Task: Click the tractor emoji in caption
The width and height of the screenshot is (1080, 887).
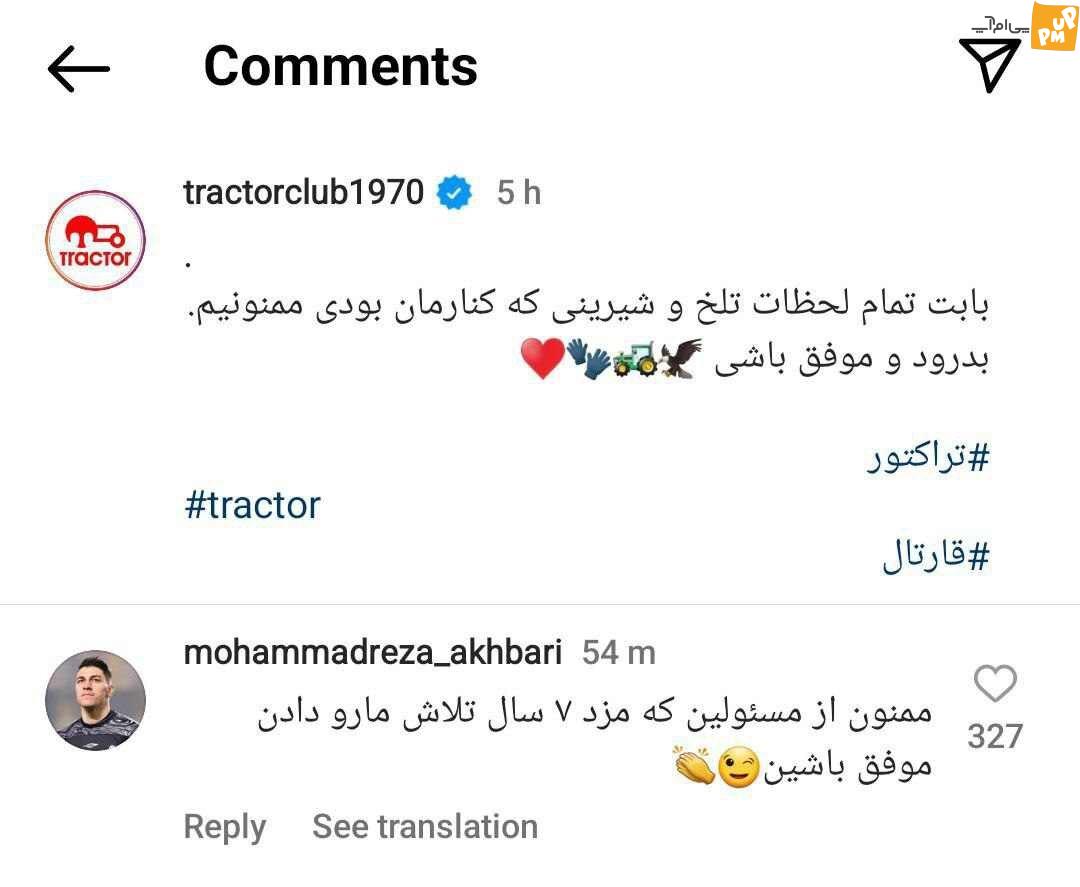Action: point(635,359)
